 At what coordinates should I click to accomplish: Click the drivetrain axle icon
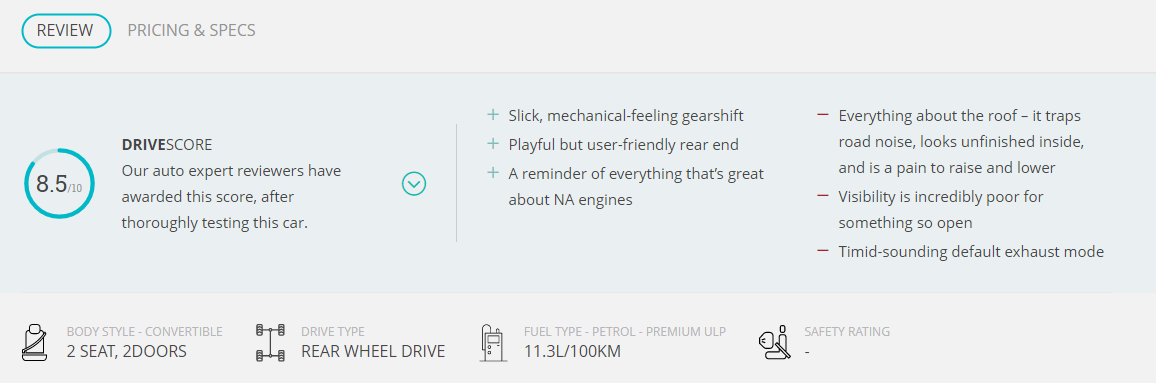(x=270, y=342)
